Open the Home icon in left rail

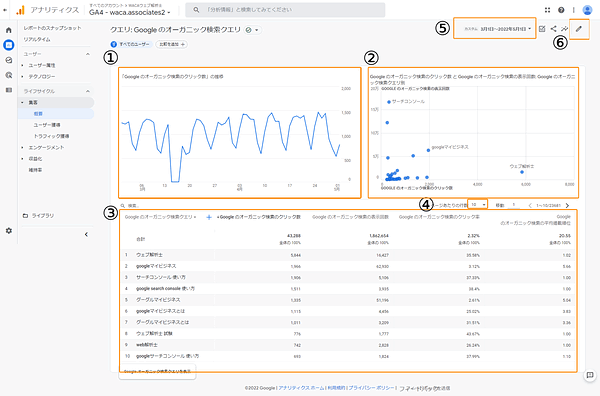pos(8,30)
